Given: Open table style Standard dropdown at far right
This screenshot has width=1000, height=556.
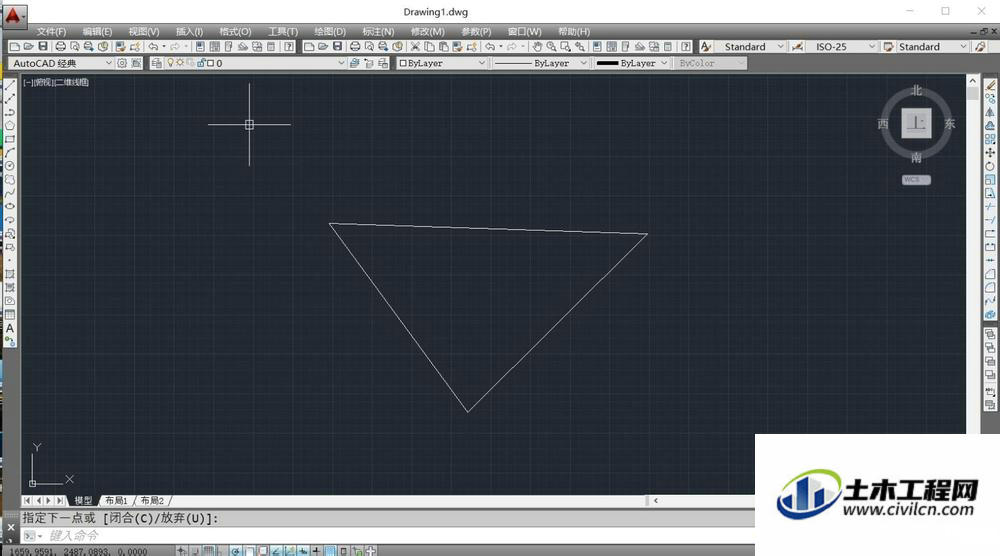Looking at the screenshot, I should (963, 47).
